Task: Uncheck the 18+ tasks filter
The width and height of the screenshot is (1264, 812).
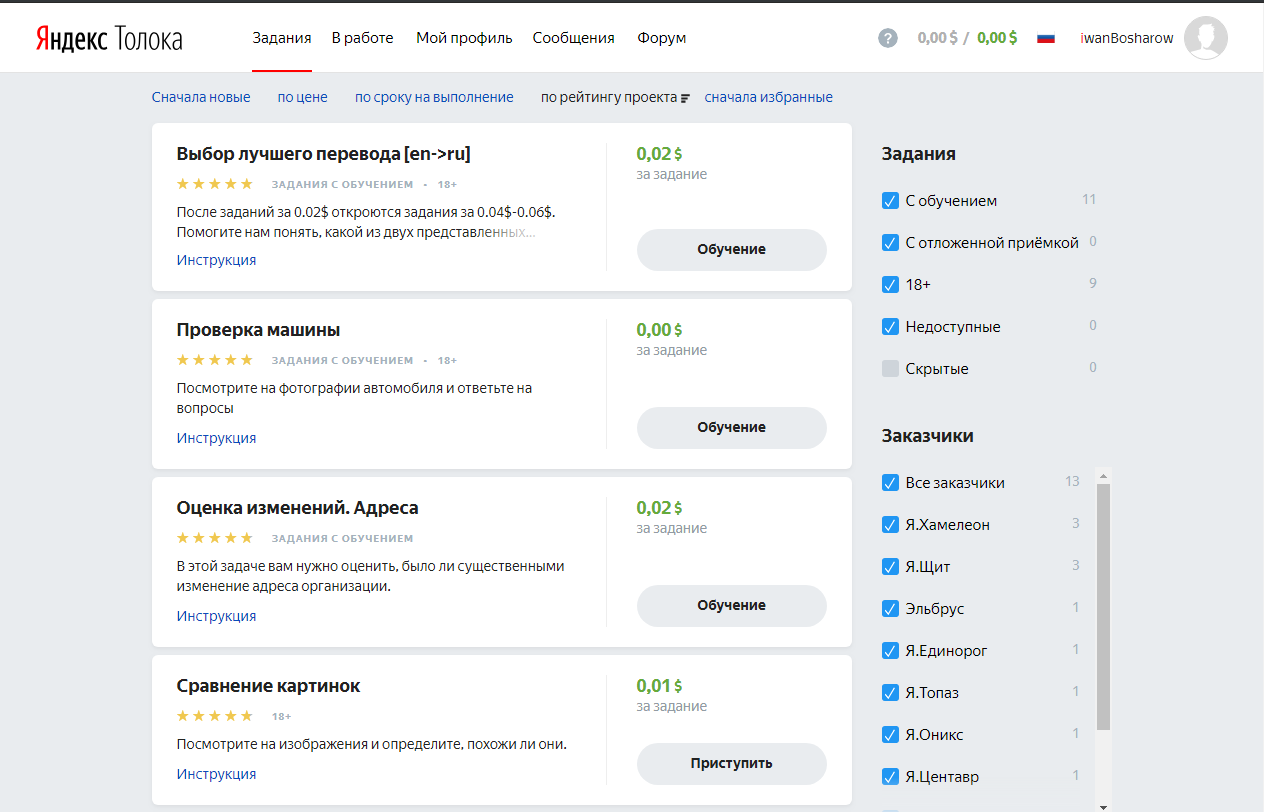Action: coord(891,285)
